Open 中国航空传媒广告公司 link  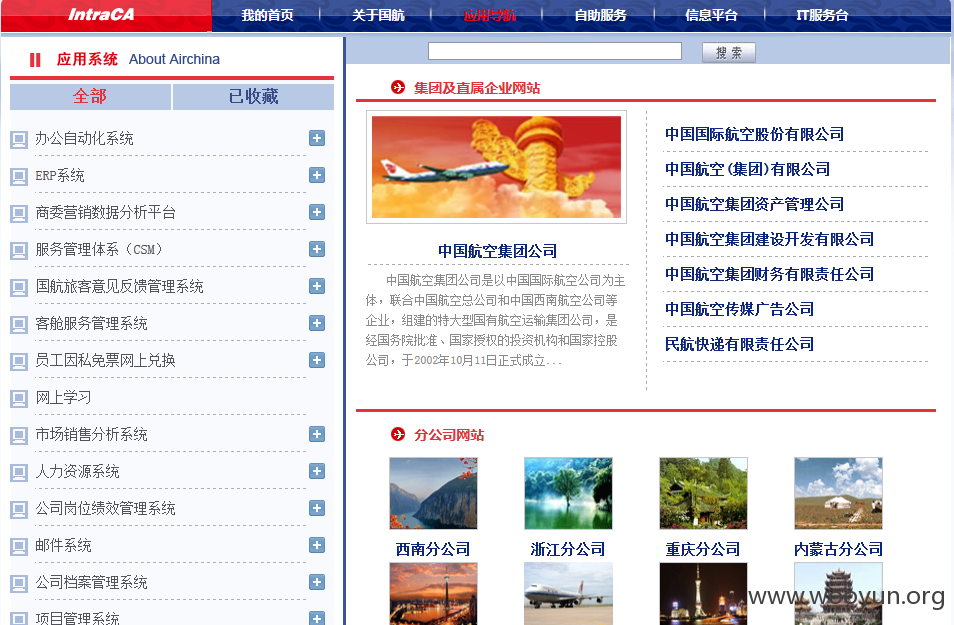click(x=739, y=309)
